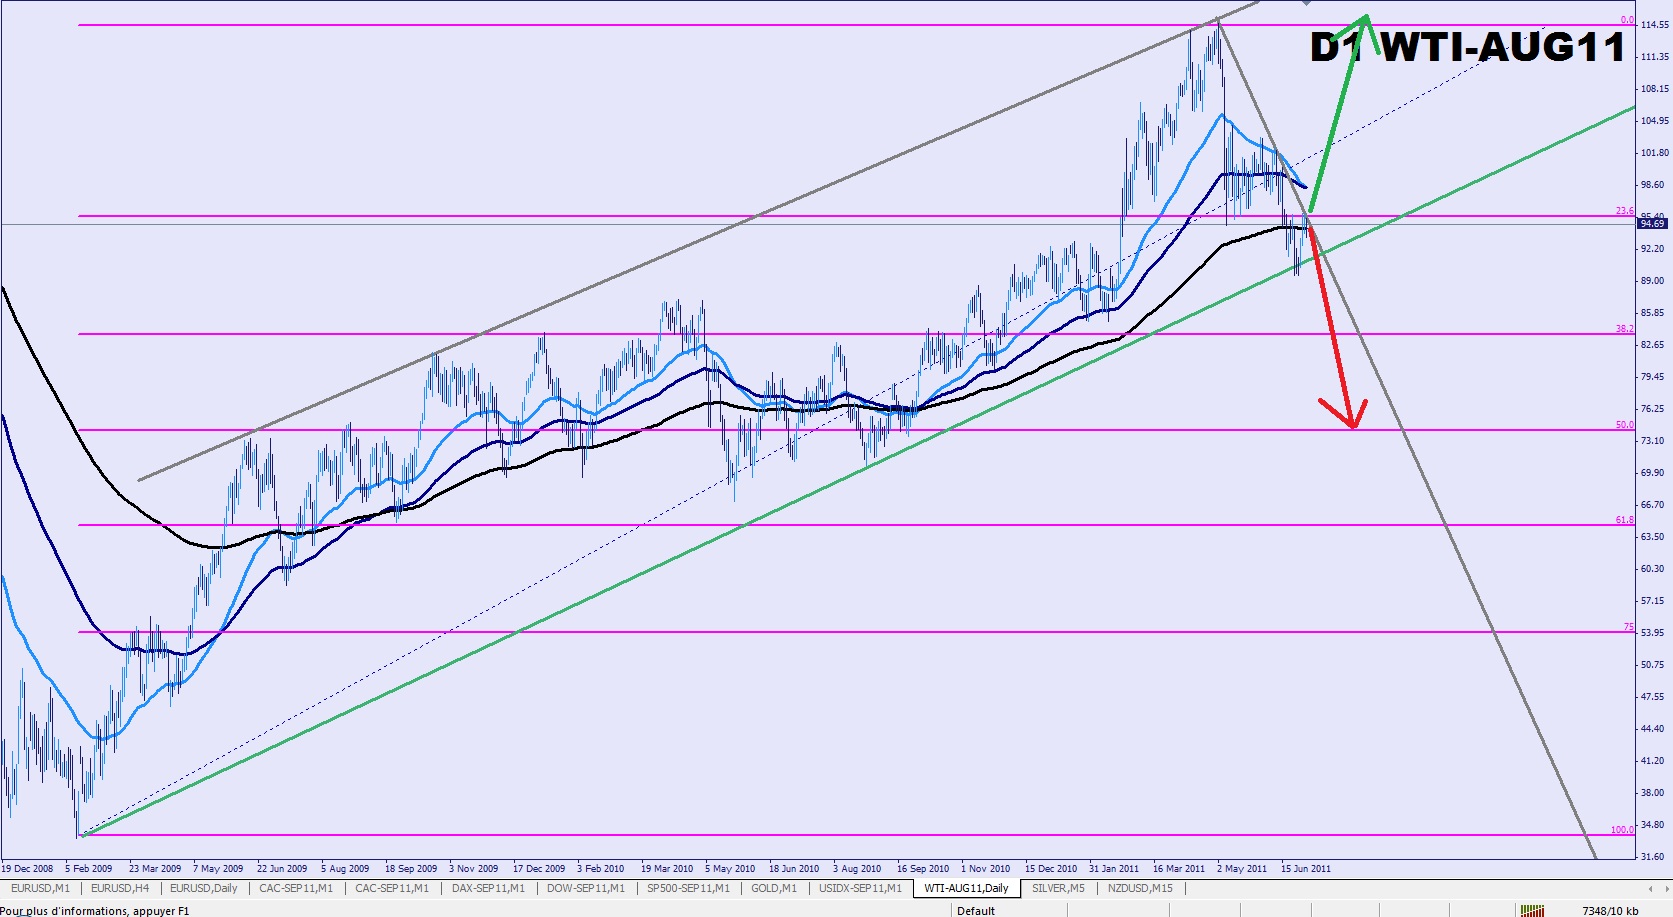Click the '15 Dec 2010' date label
The width and height of the screenshot is (1673, 917).
pyautogui.click(x=1051, y=869)
